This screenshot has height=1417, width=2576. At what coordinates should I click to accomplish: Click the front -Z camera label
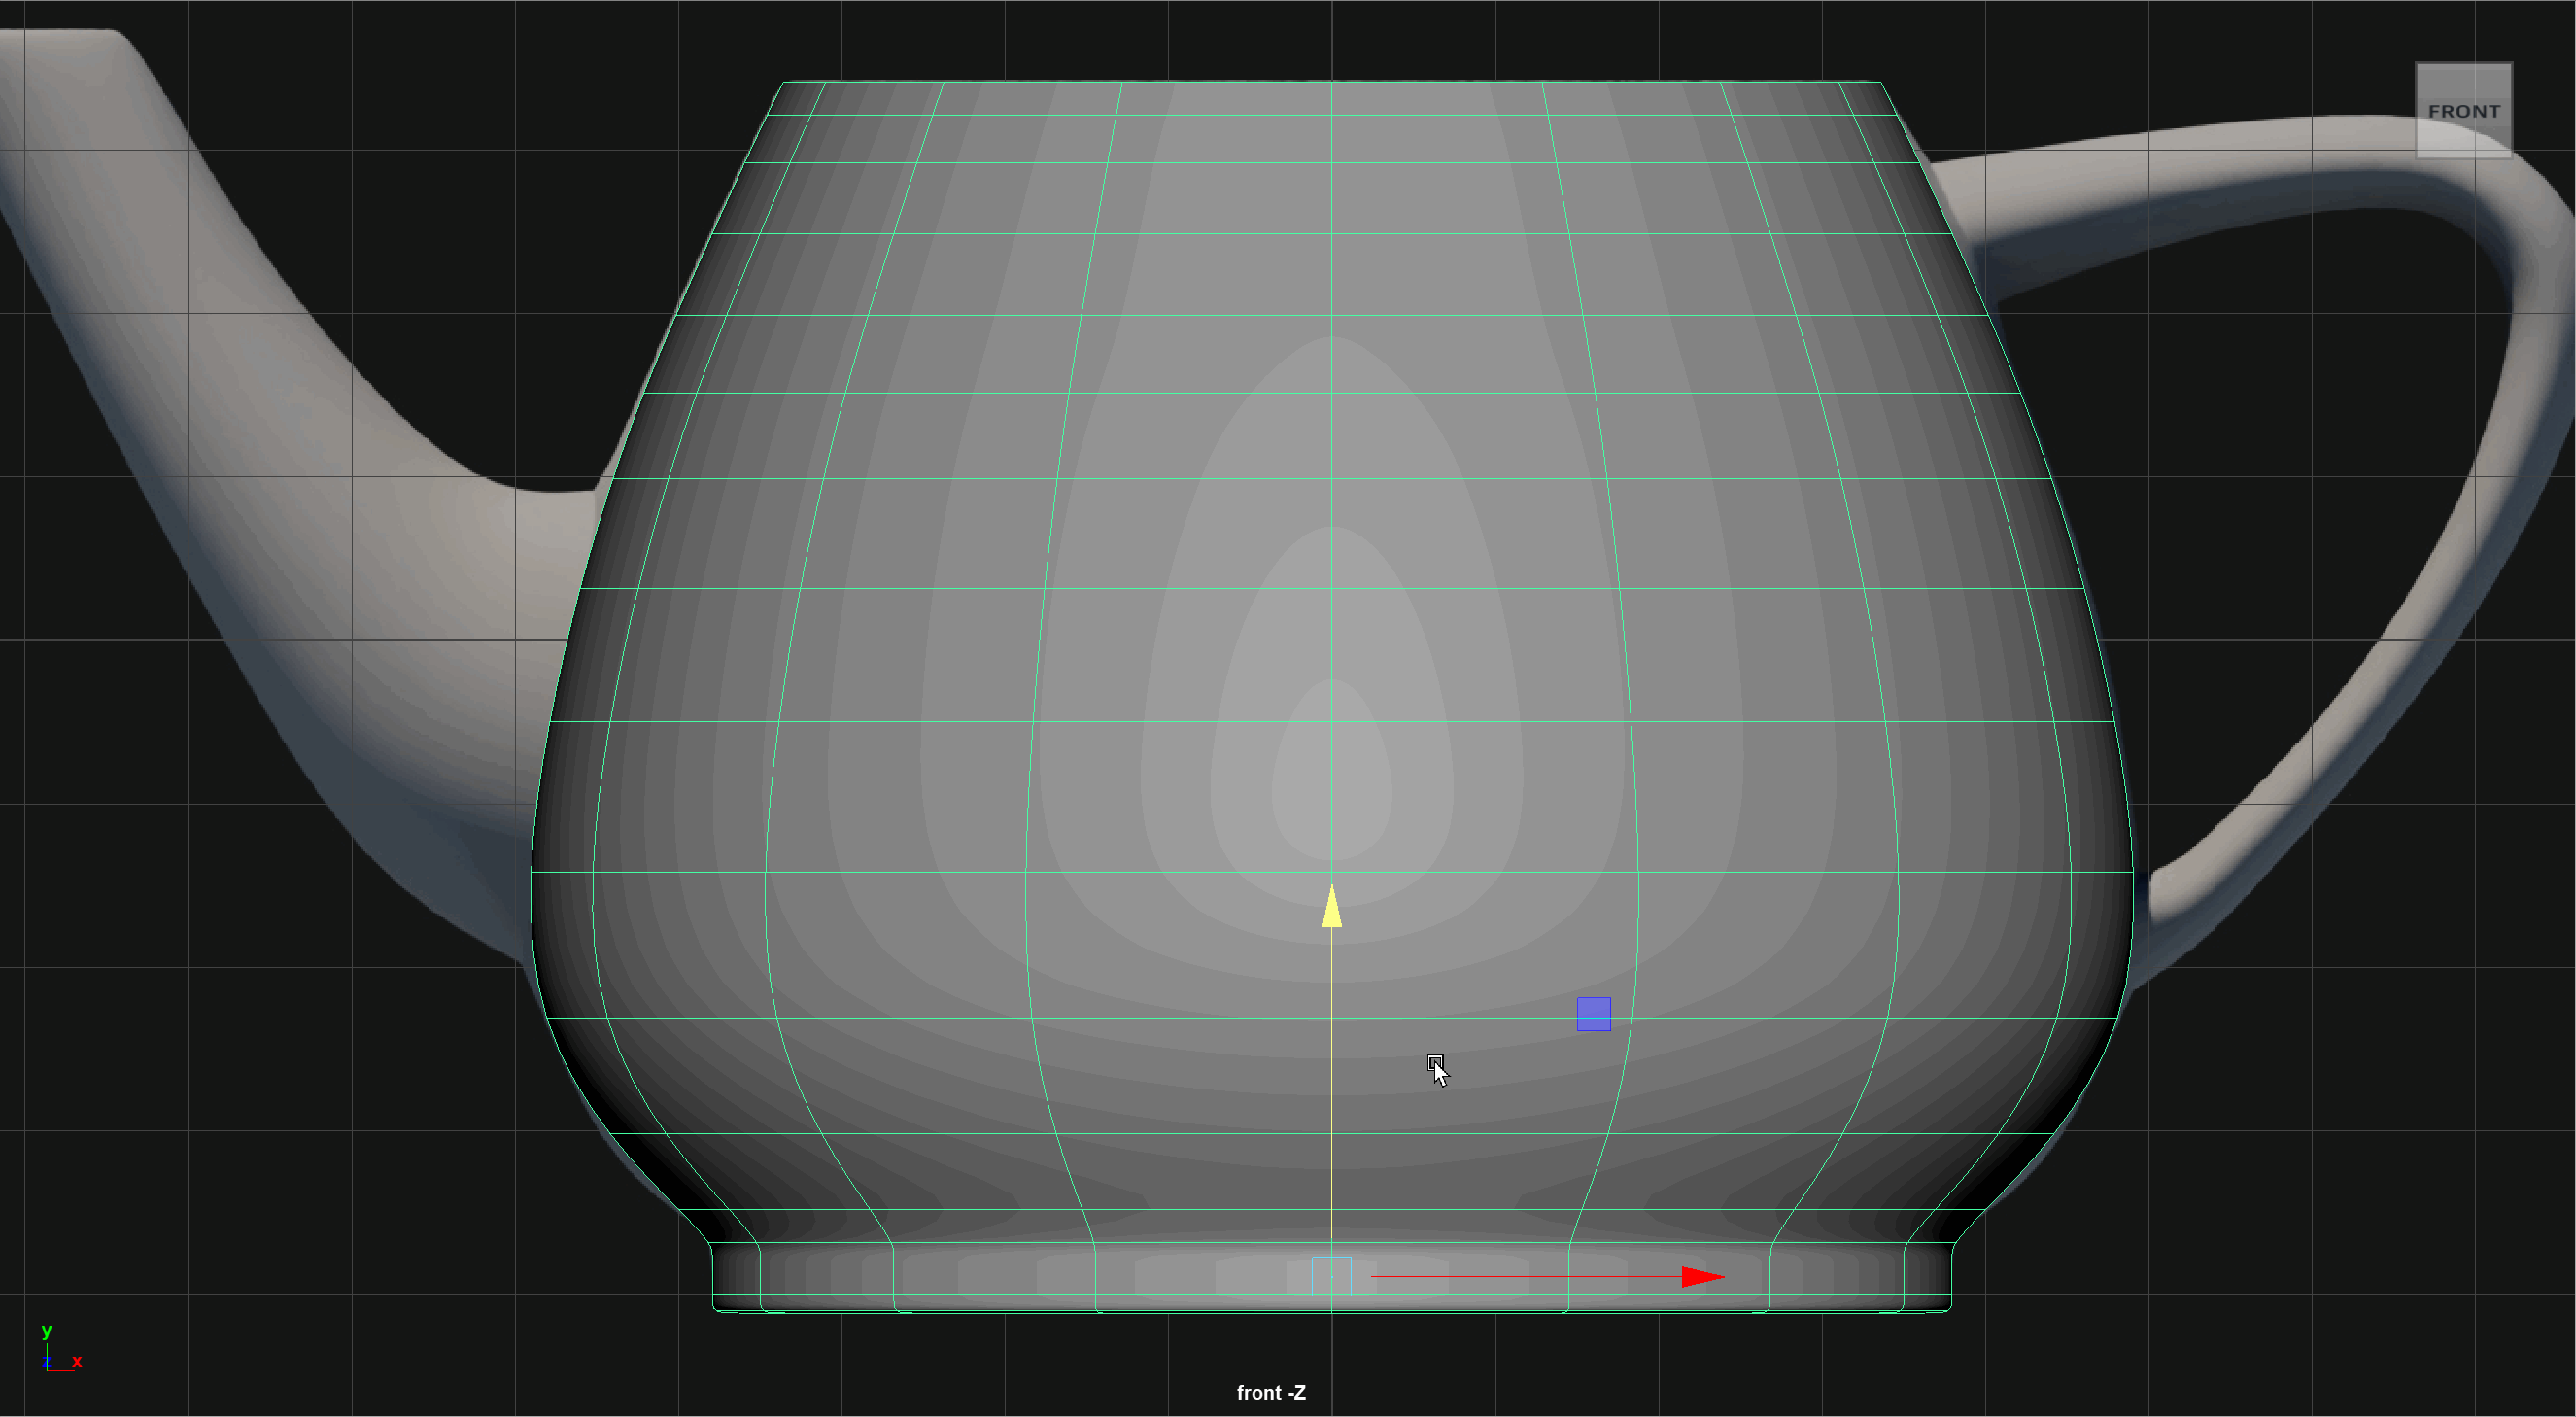point(1271,1393)
